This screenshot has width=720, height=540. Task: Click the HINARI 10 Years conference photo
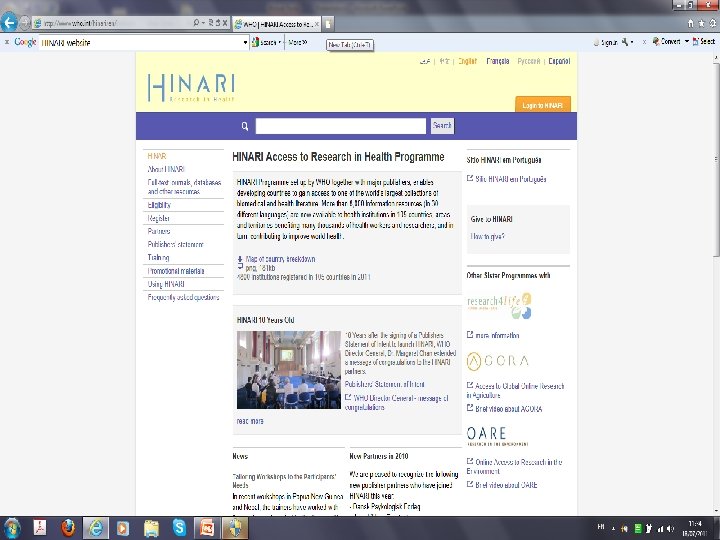[x=289, y=370]
